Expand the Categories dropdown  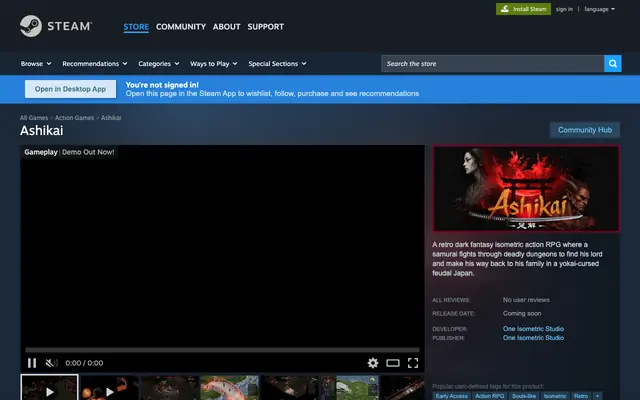tap(159, 64)
